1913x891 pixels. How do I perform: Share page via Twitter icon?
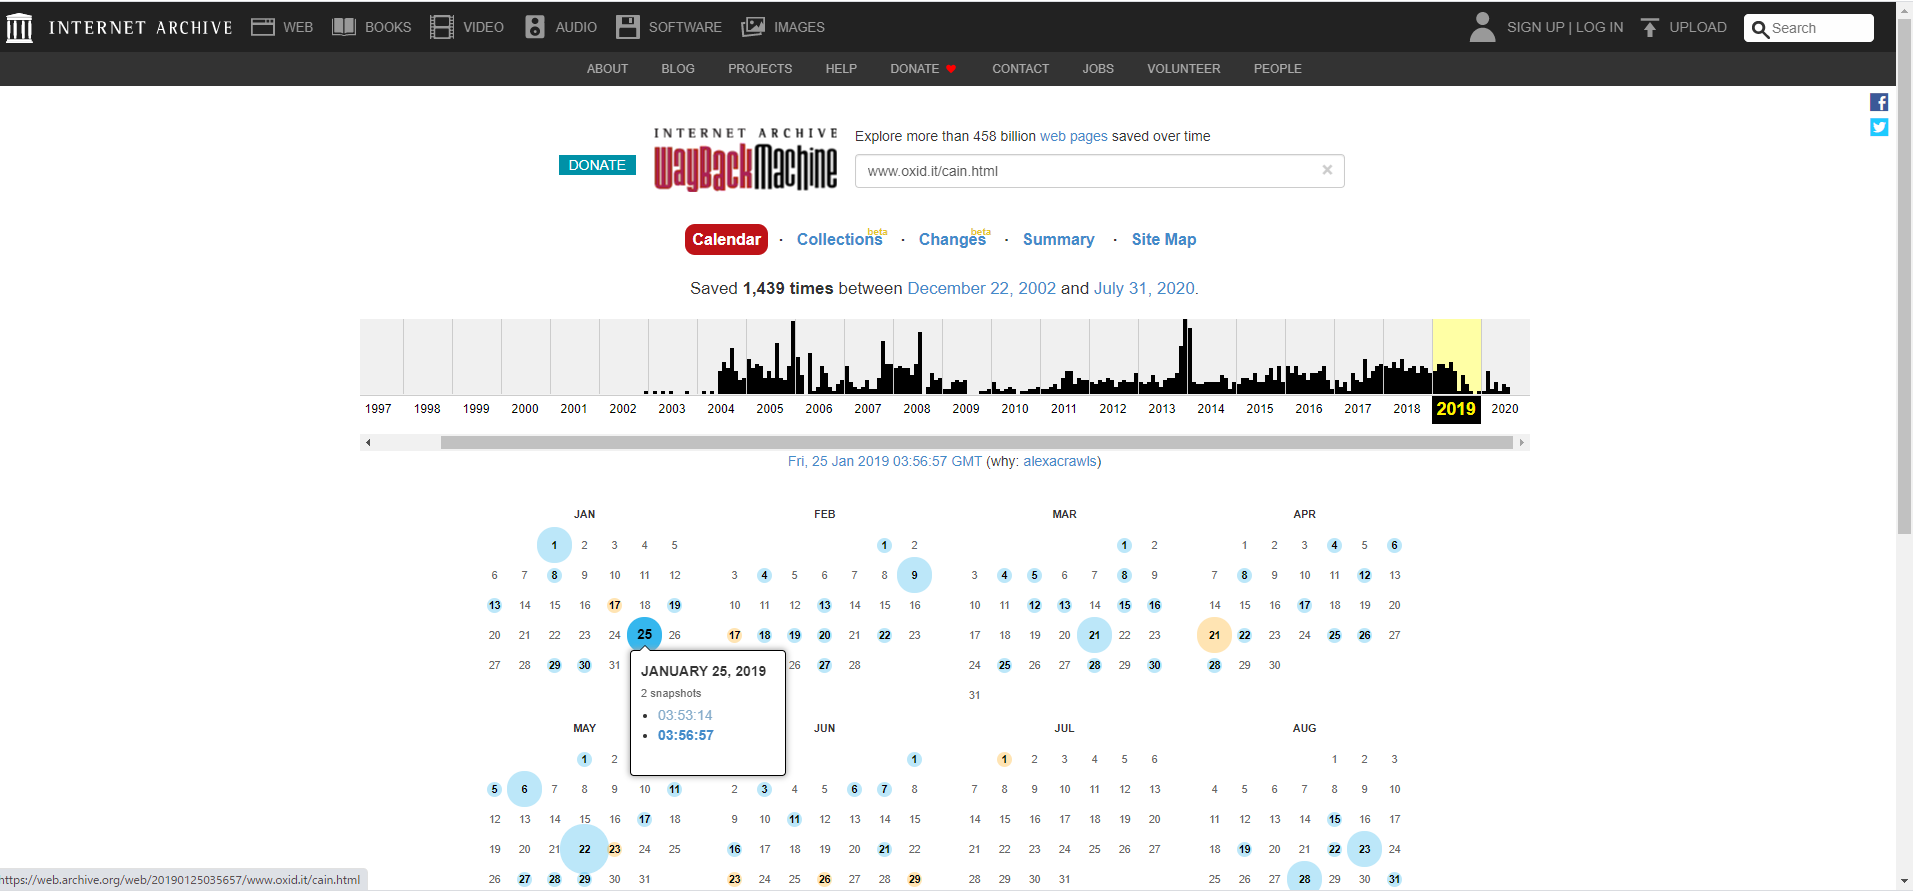tap(1879, 127)
